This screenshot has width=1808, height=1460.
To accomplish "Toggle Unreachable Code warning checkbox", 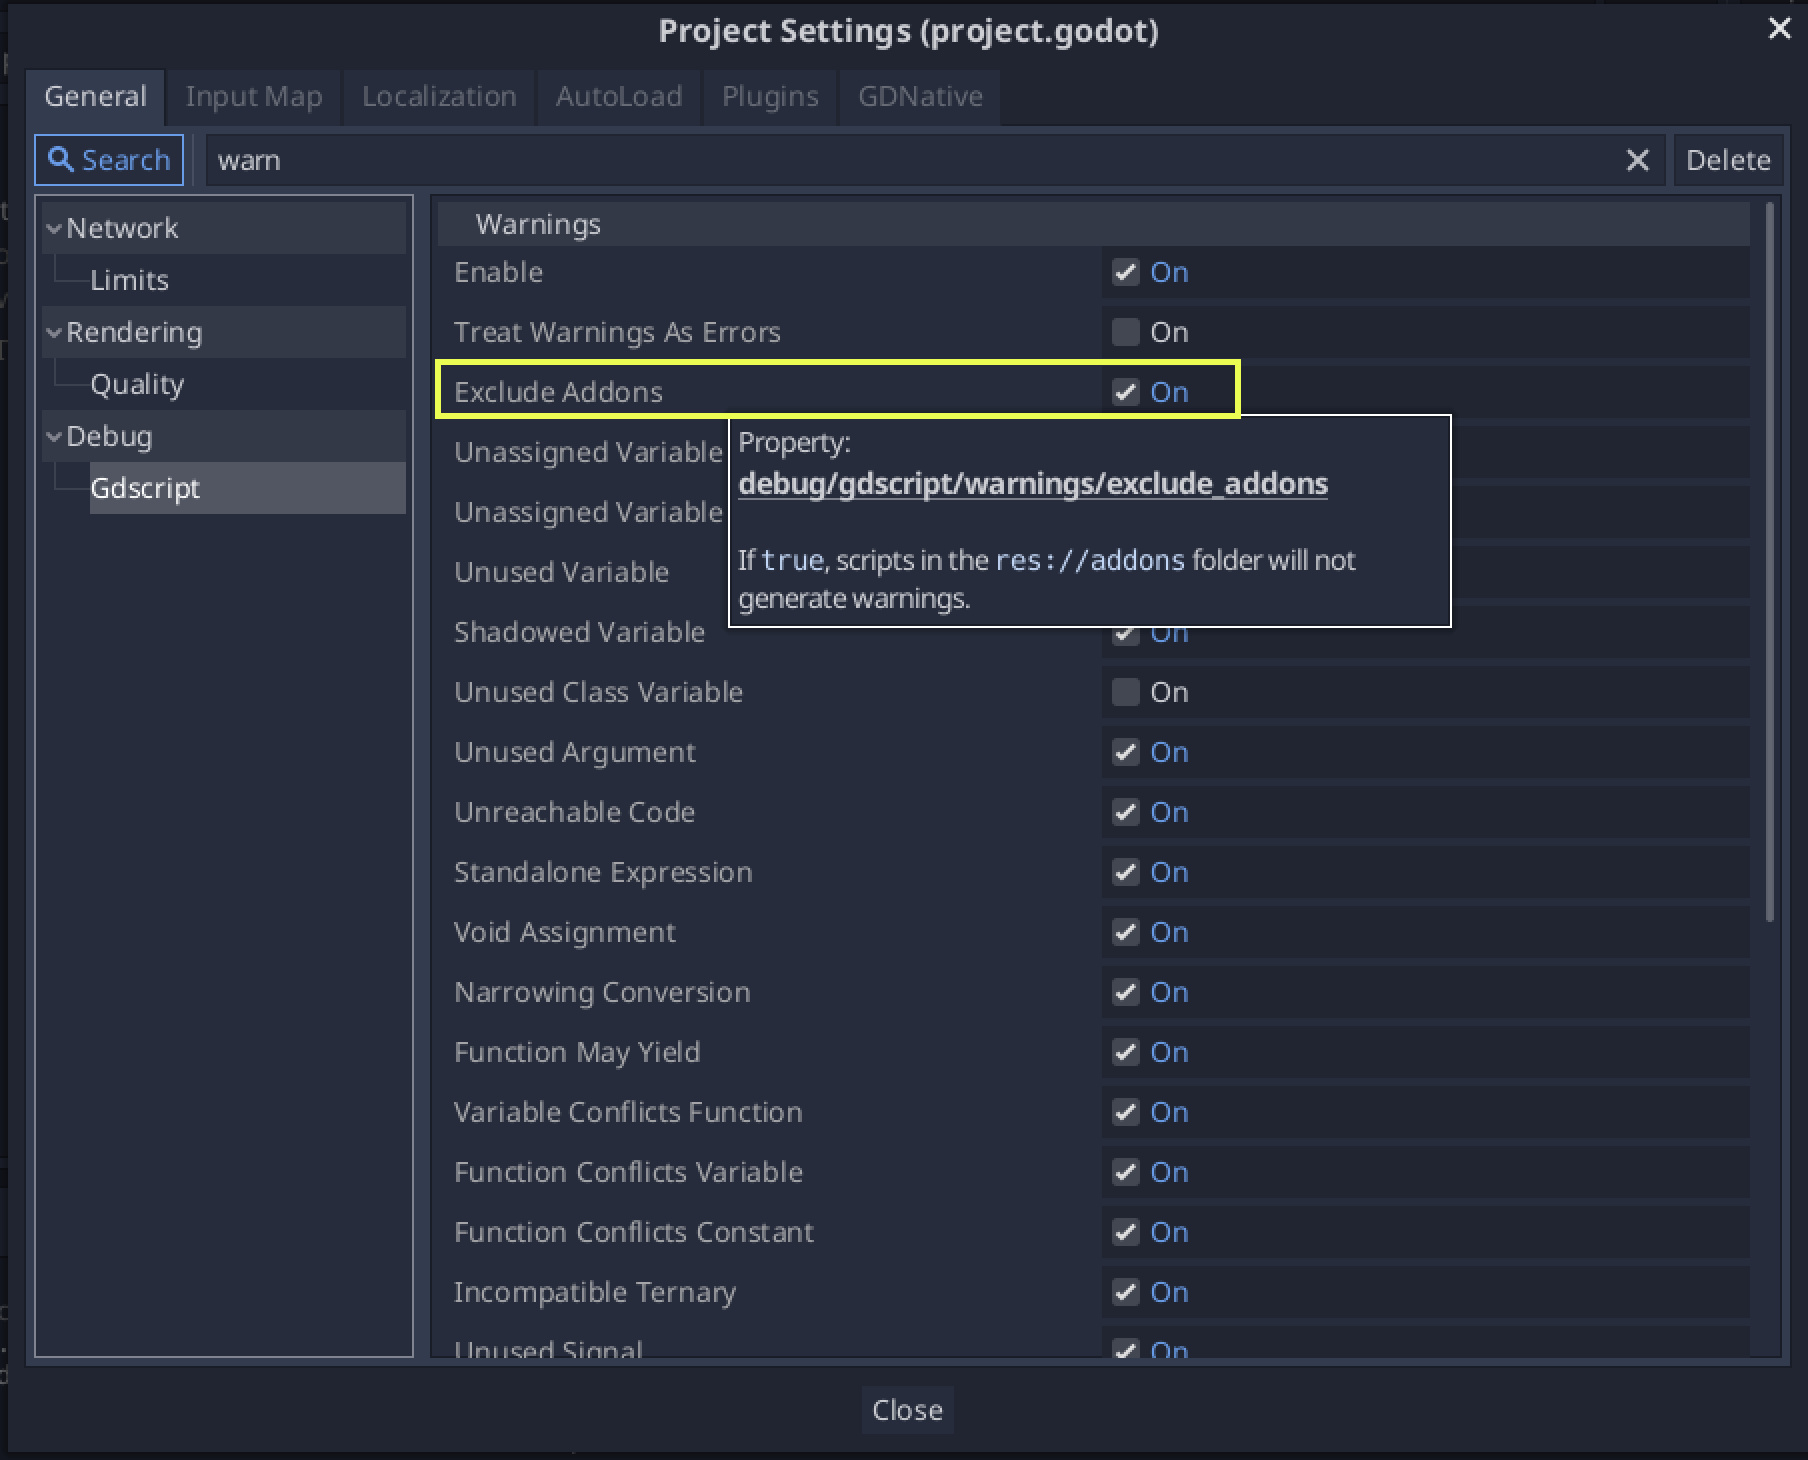I will tap(1126, 812).
